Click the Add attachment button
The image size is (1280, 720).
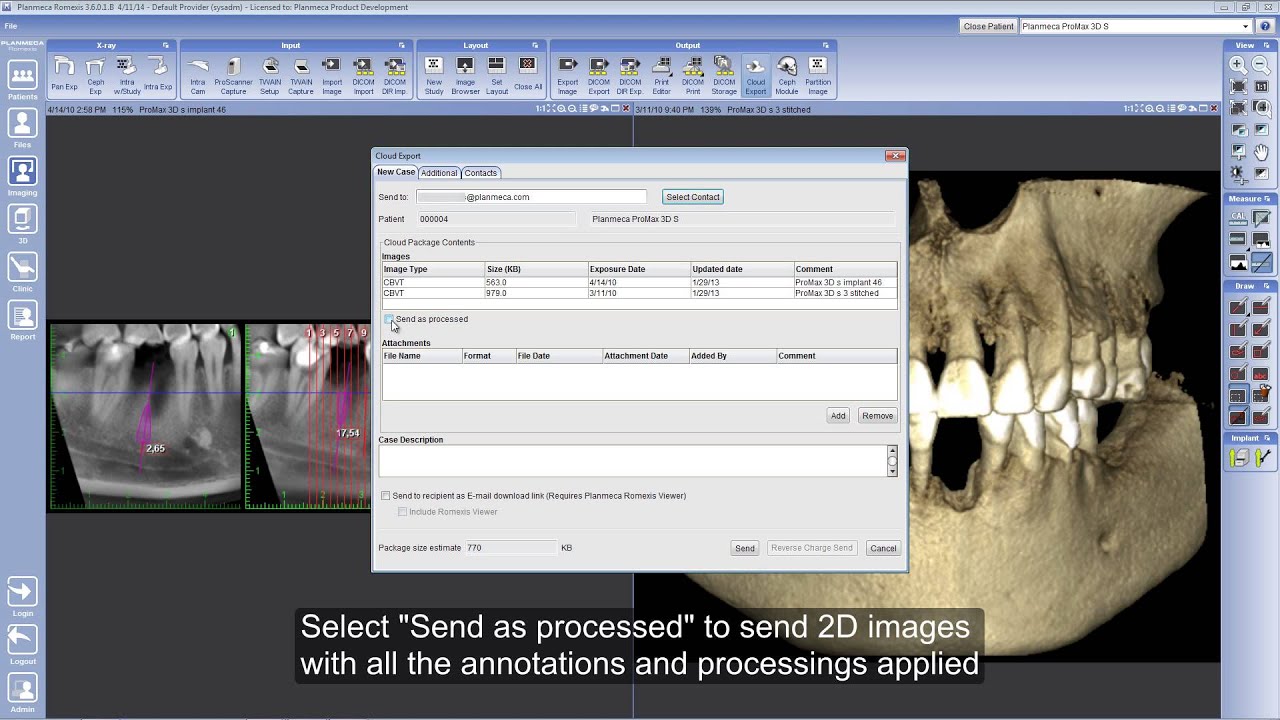(x=838, y=416)
